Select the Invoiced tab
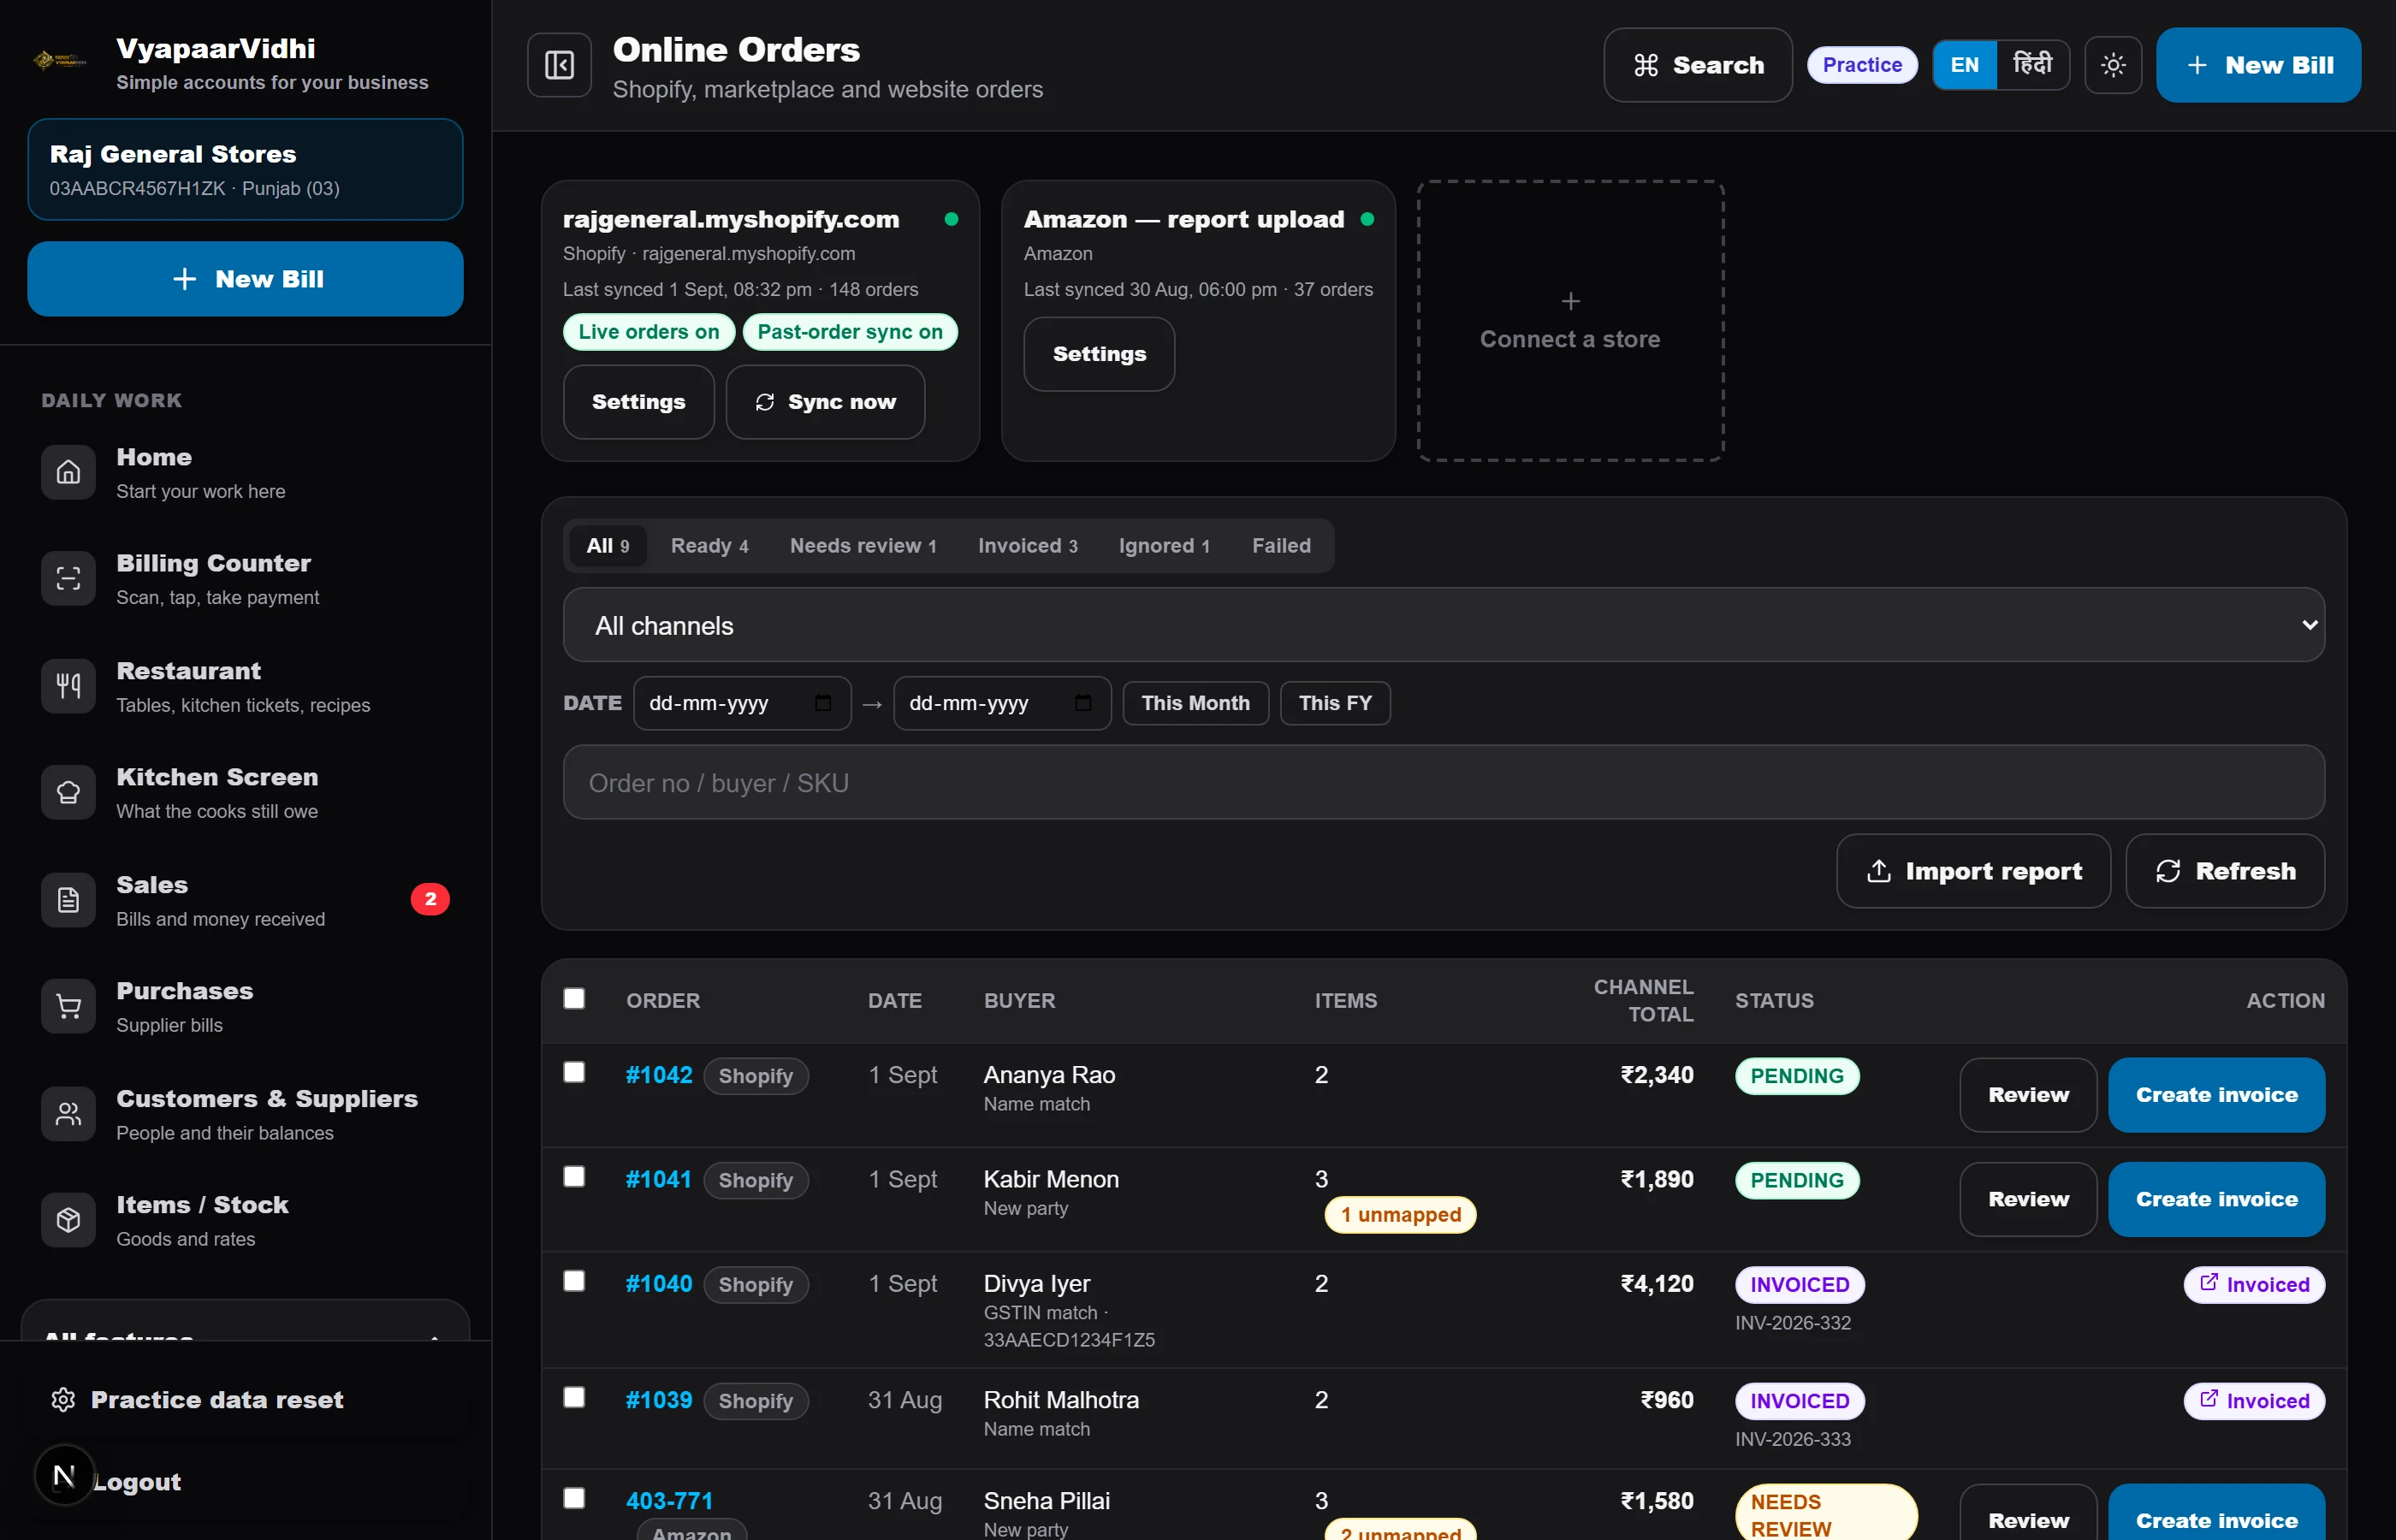2396x1540 pixels. (x=1027, y=546)
